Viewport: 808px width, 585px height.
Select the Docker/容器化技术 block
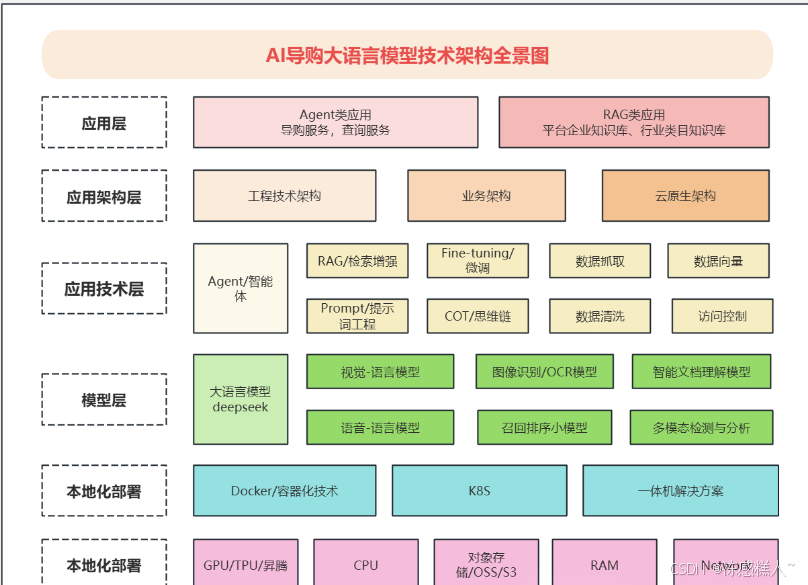285,491
